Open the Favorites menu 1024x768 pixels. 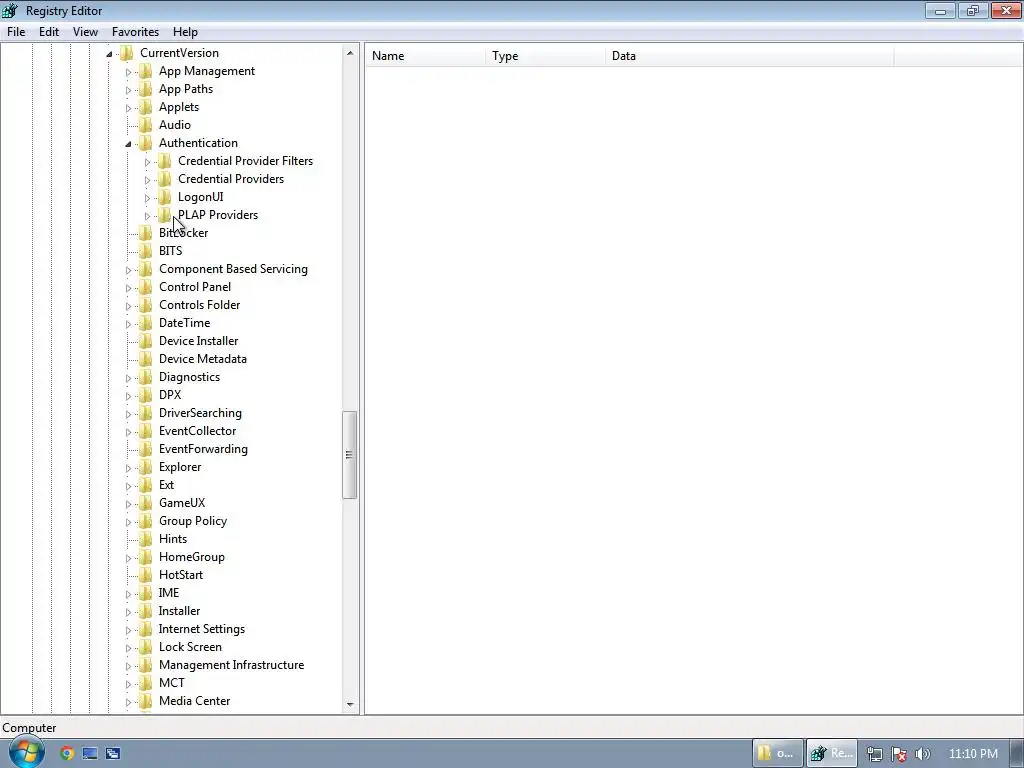tap(135, 32)
